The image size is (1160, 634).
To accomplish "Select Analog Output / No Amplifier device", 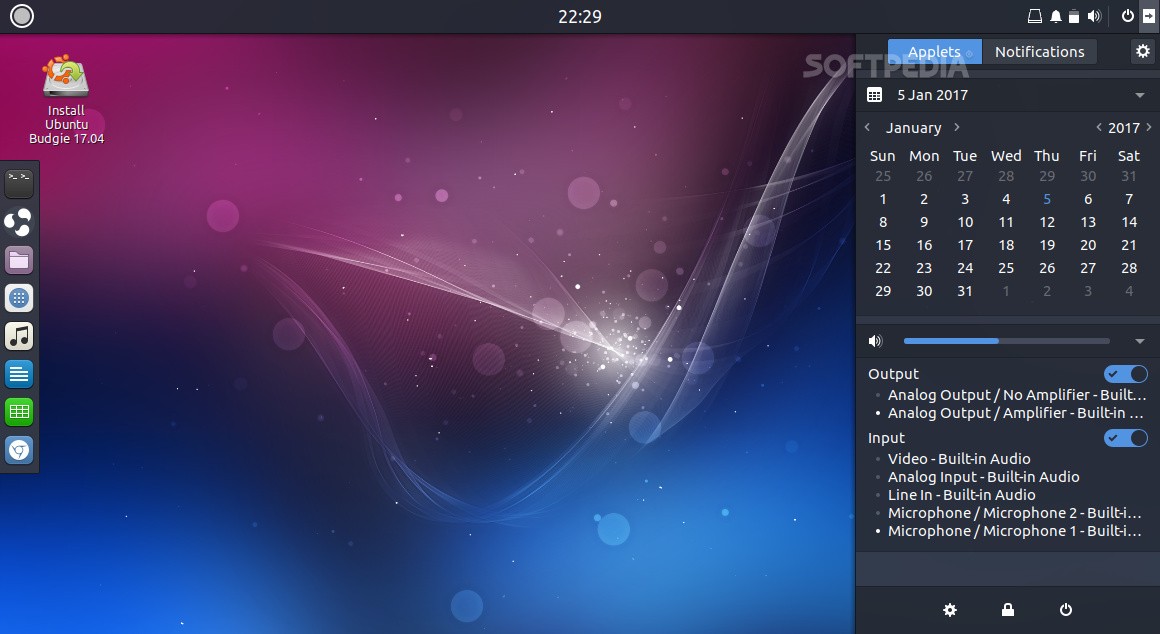I will click(1016, 395).
